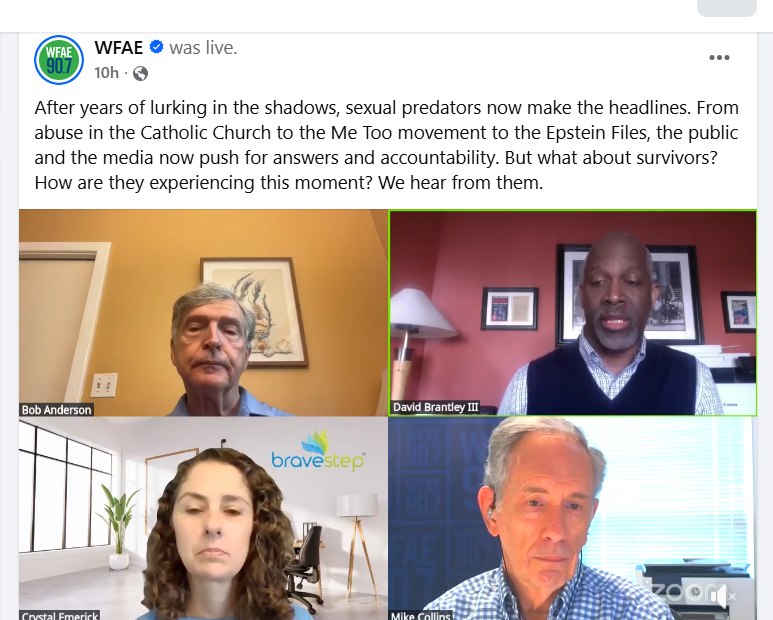Click the WFAE 90.7 profile picture

(59, 60)
